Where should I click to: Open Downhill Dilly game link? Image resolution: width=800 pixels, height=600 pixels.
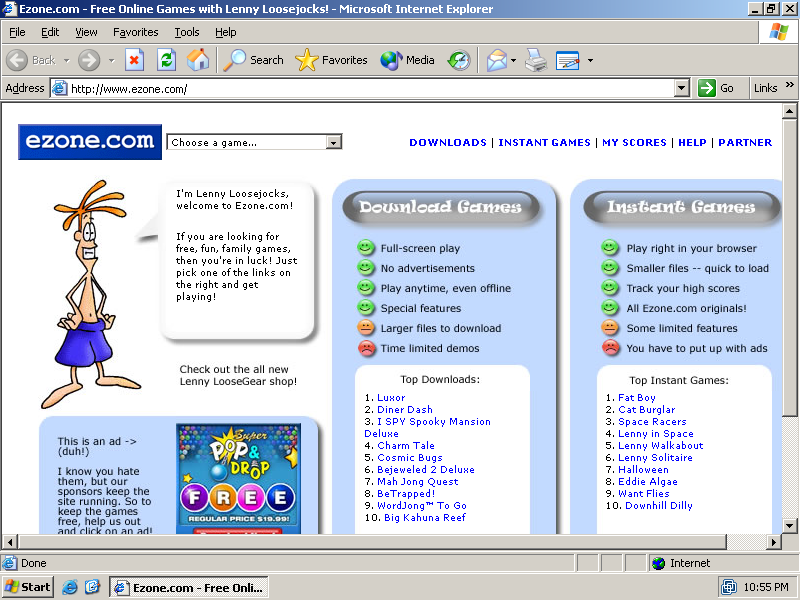tap(659, 506)
